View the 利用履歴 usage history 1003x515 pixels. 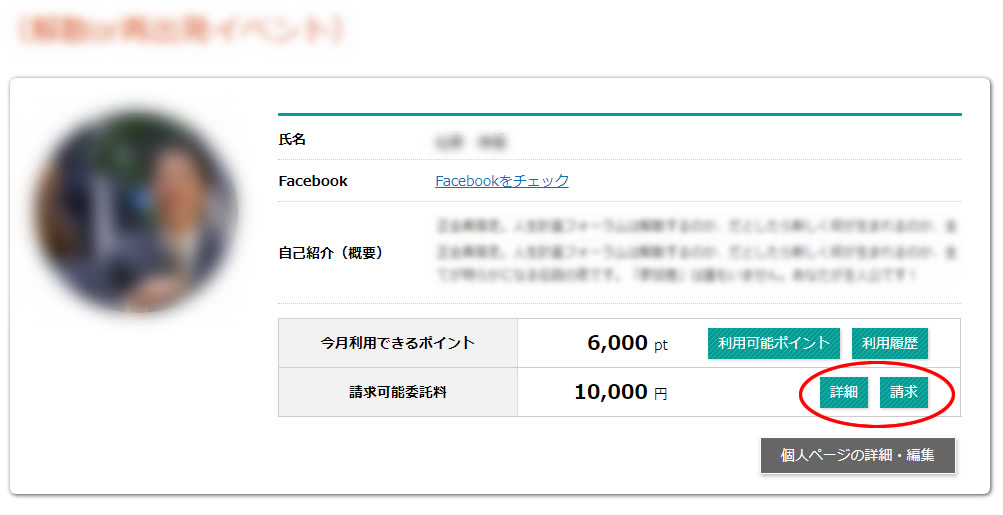[x=890, y=344]
